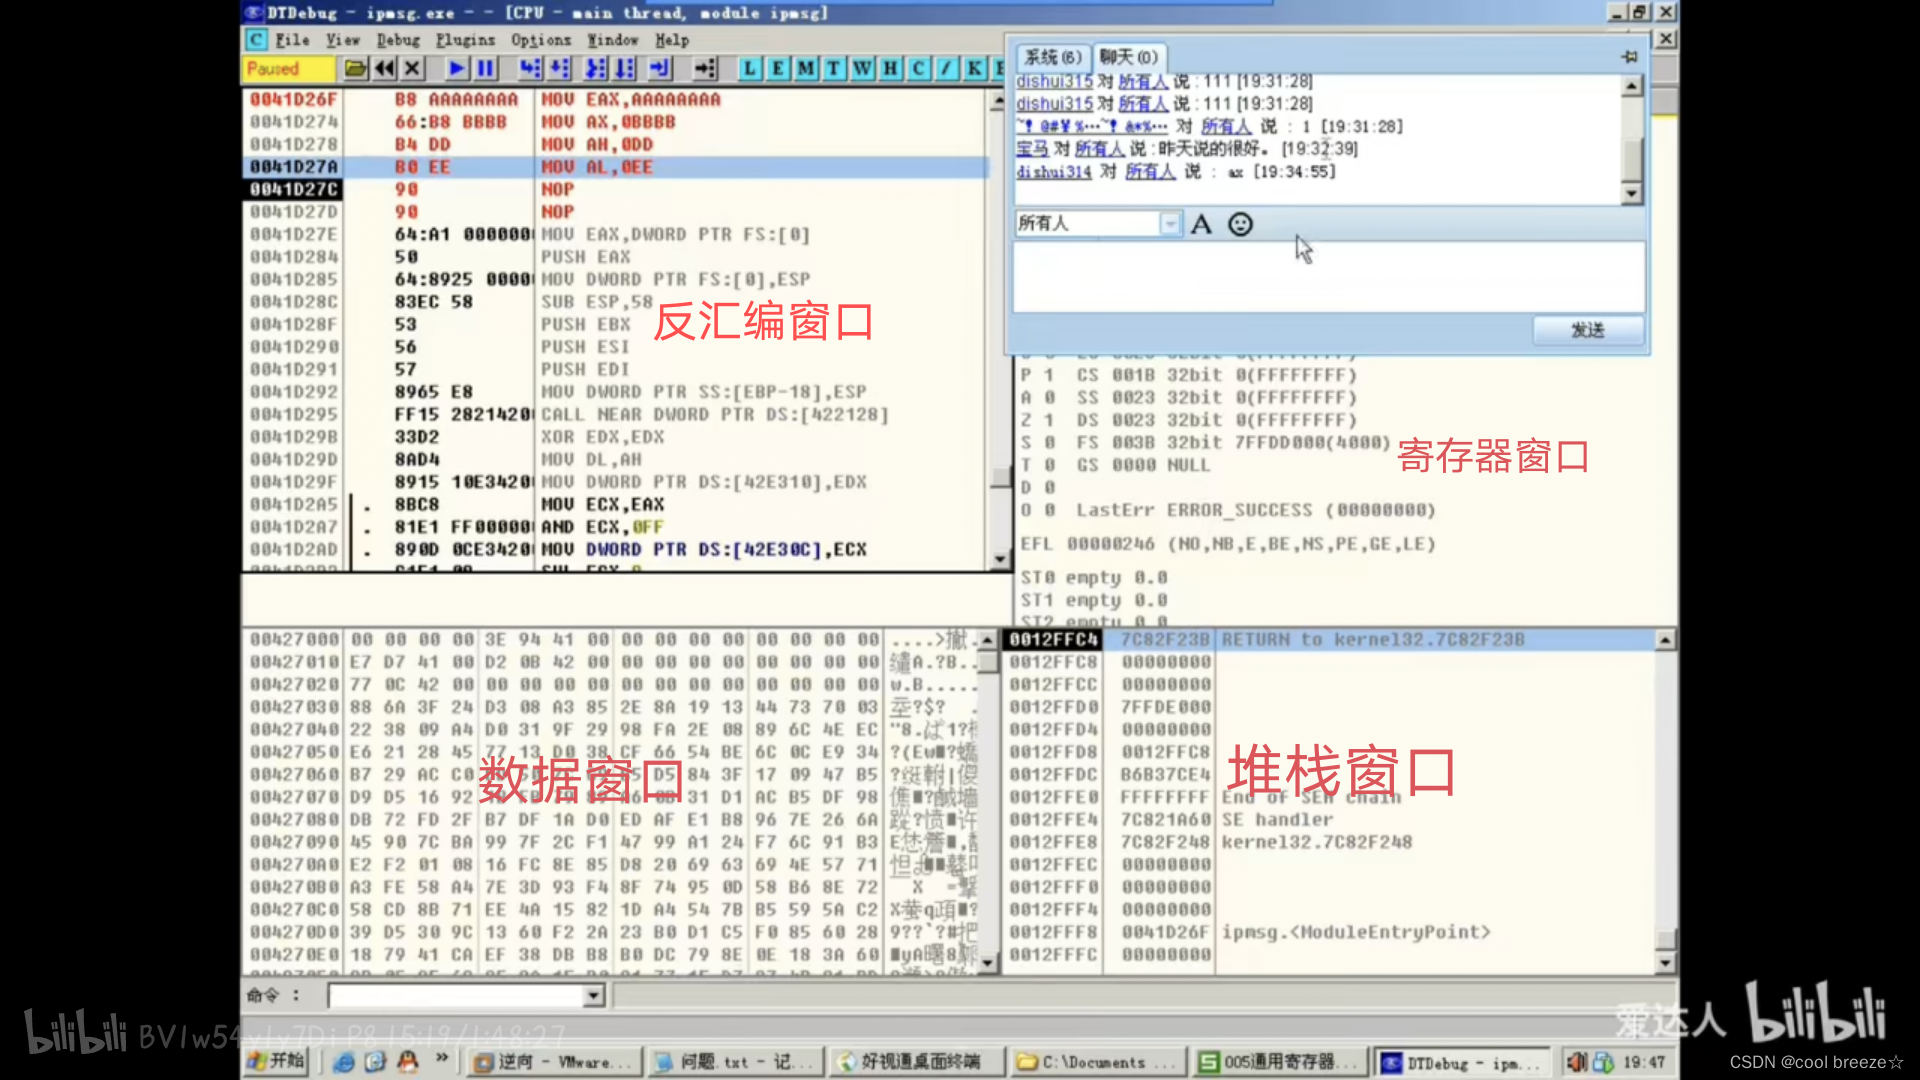The image size is (1920, 1080).
Task: Show the CPU window via the C toolbar icon
Action: click(918, 69)
